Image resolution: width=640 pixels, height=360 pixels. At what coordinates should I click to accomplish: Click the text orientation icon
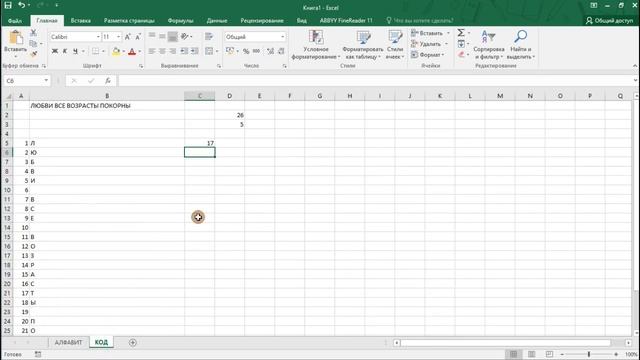tap(185, 36)
